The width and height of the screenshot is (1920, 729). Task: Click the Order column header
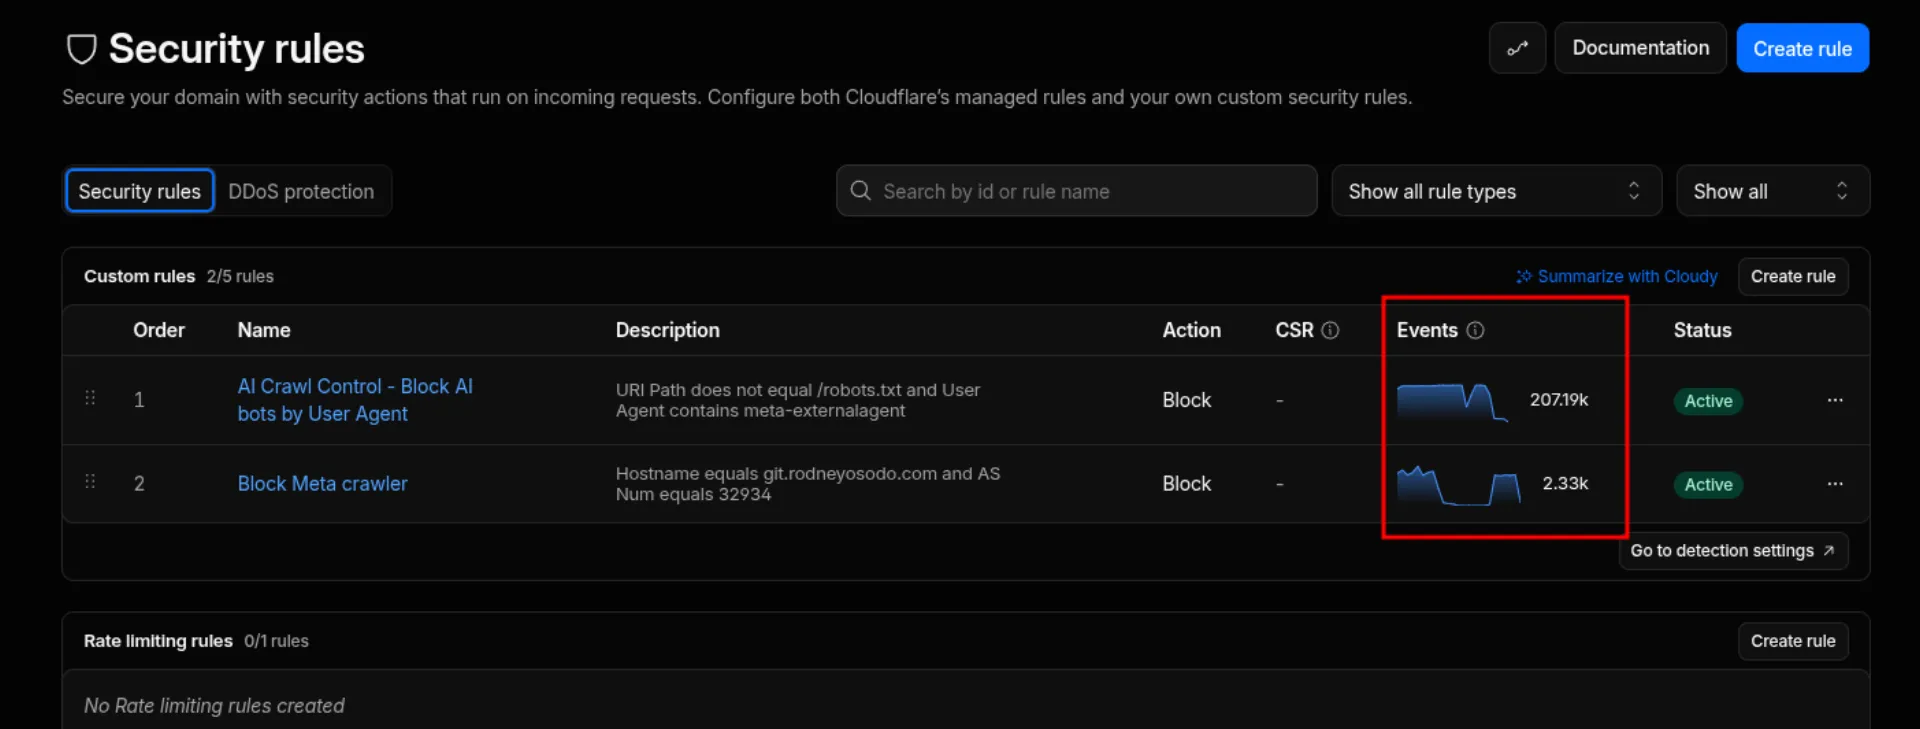159,330
